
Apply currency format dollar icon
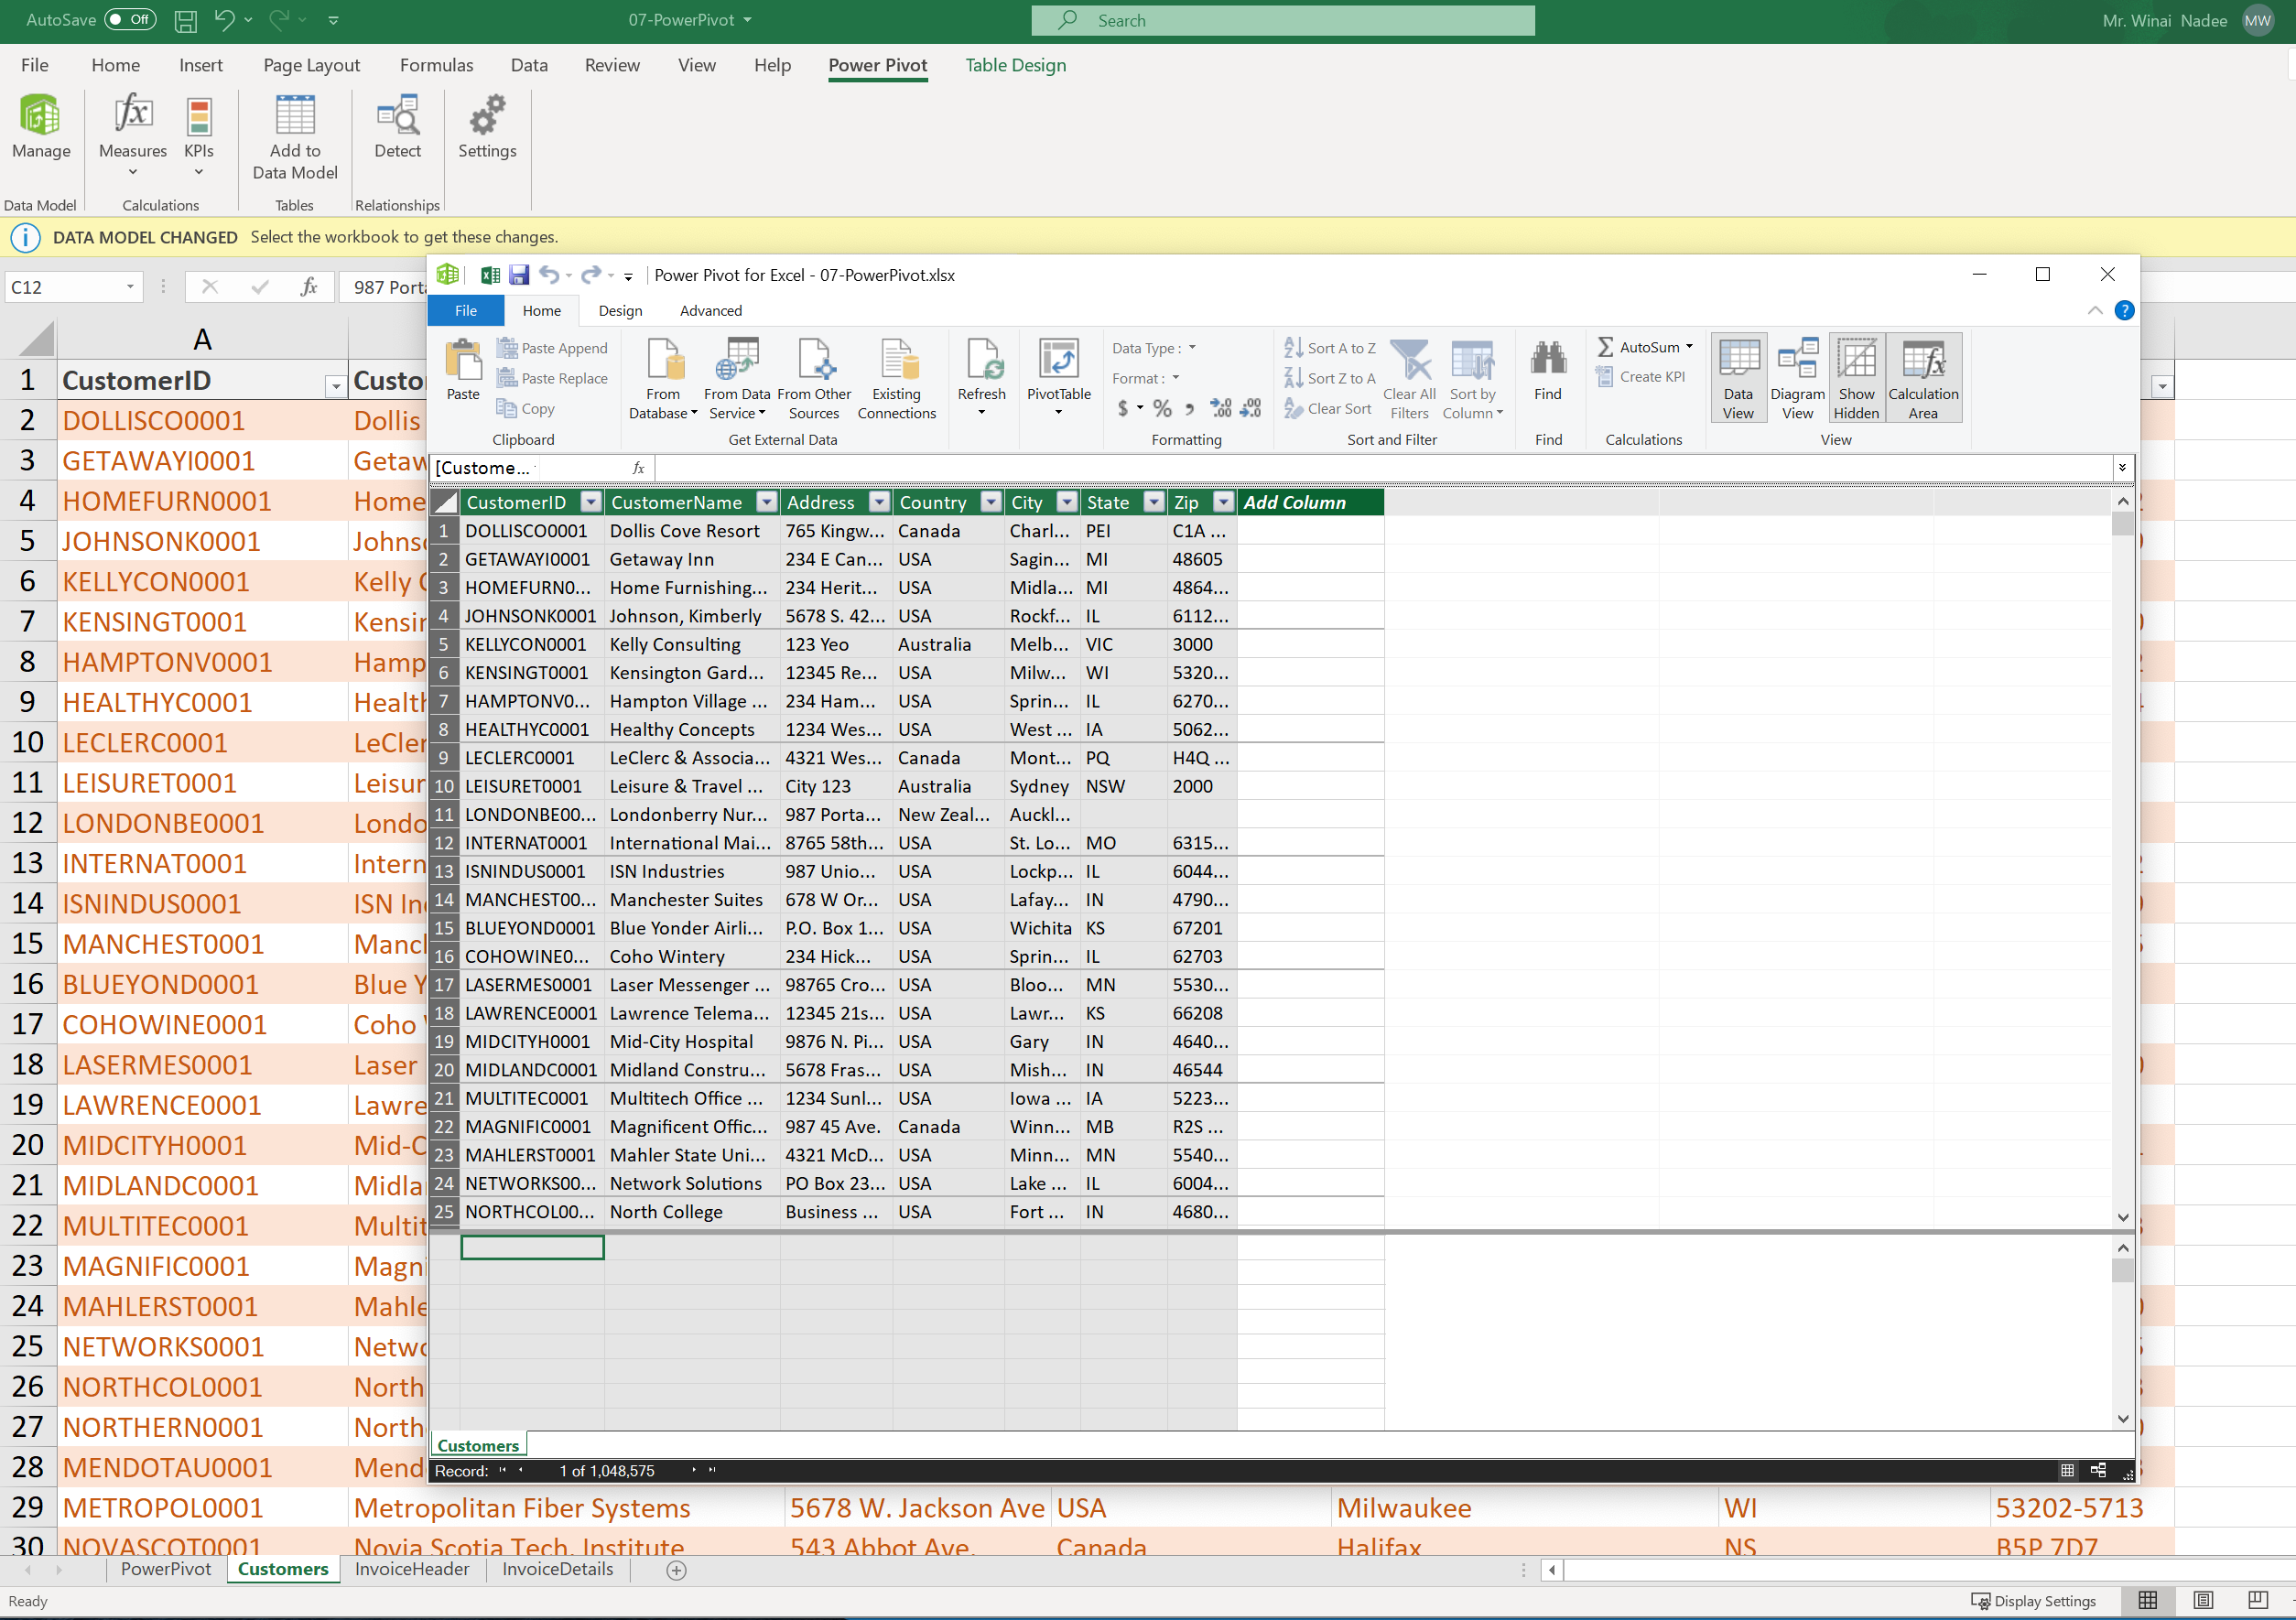[1123, 408]
